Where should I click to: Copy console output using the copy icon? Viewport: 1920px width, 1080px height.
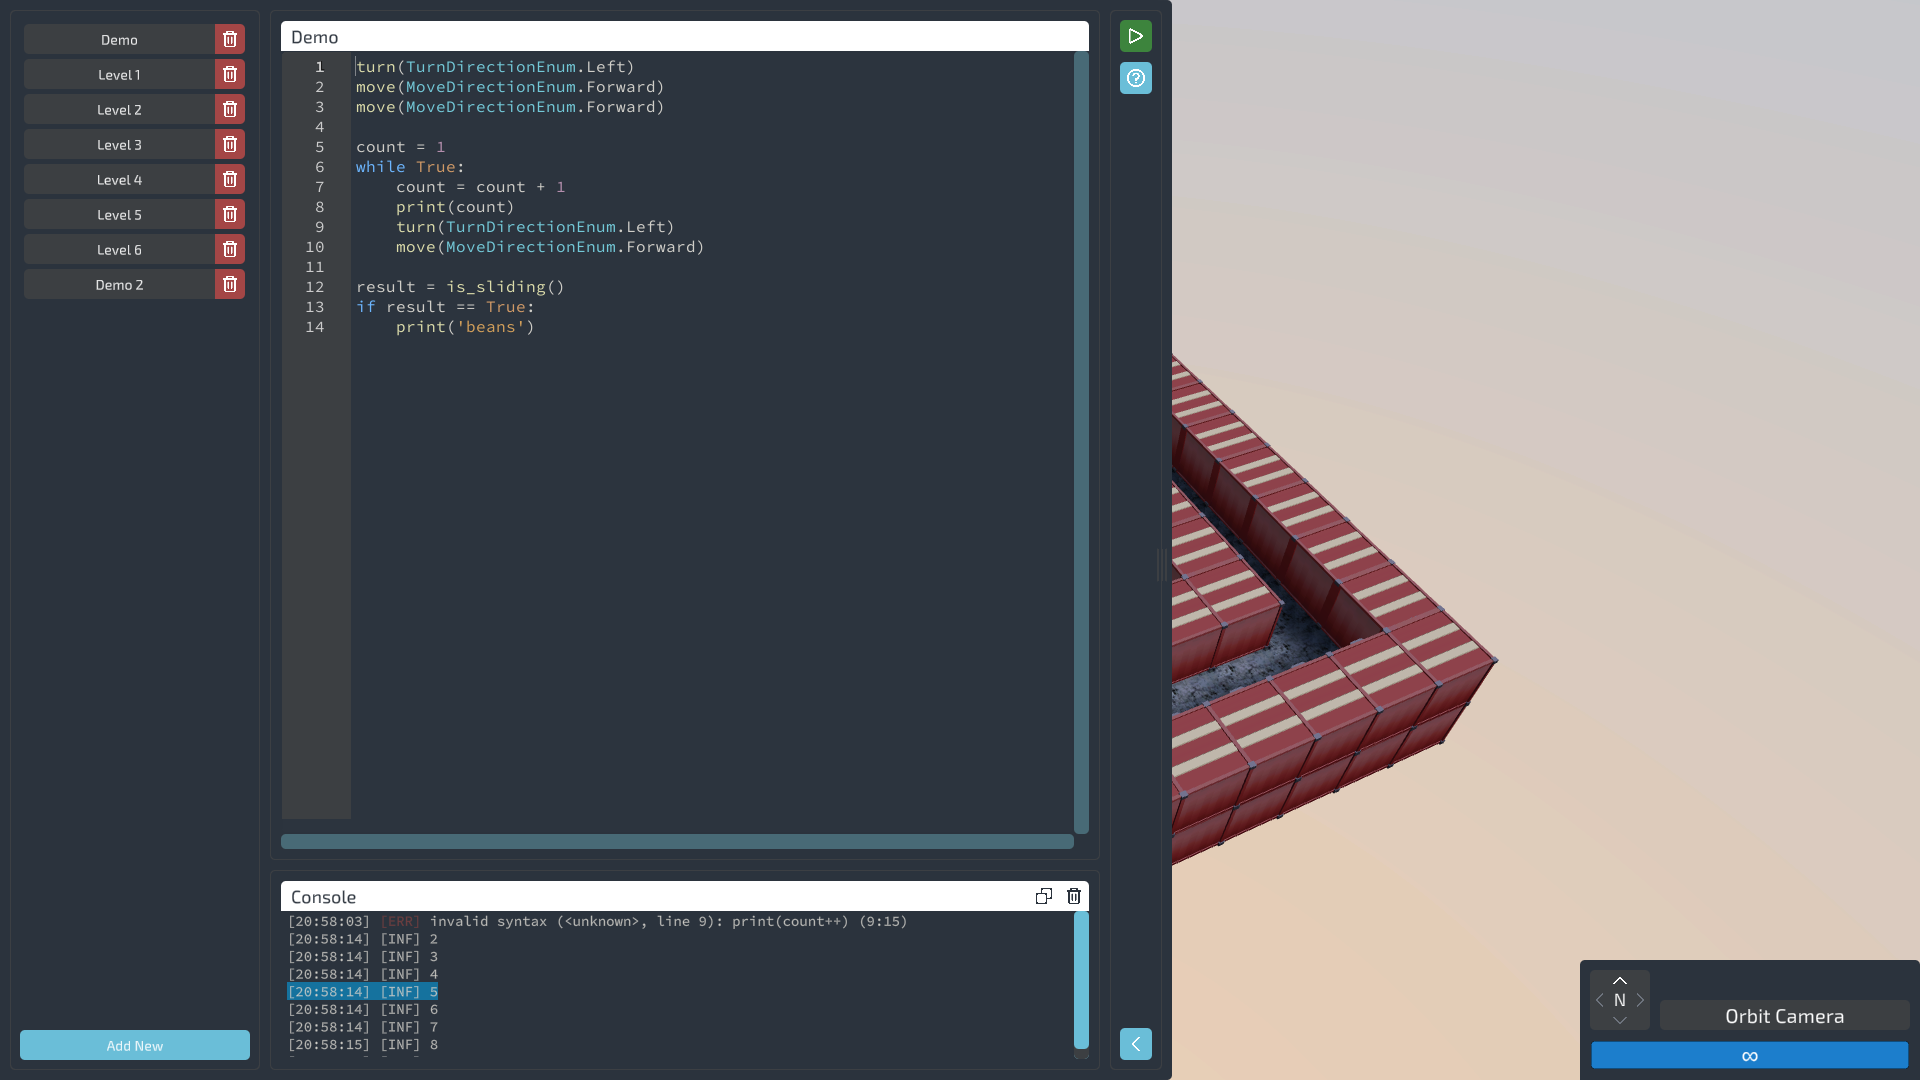tap(1044, 896)
